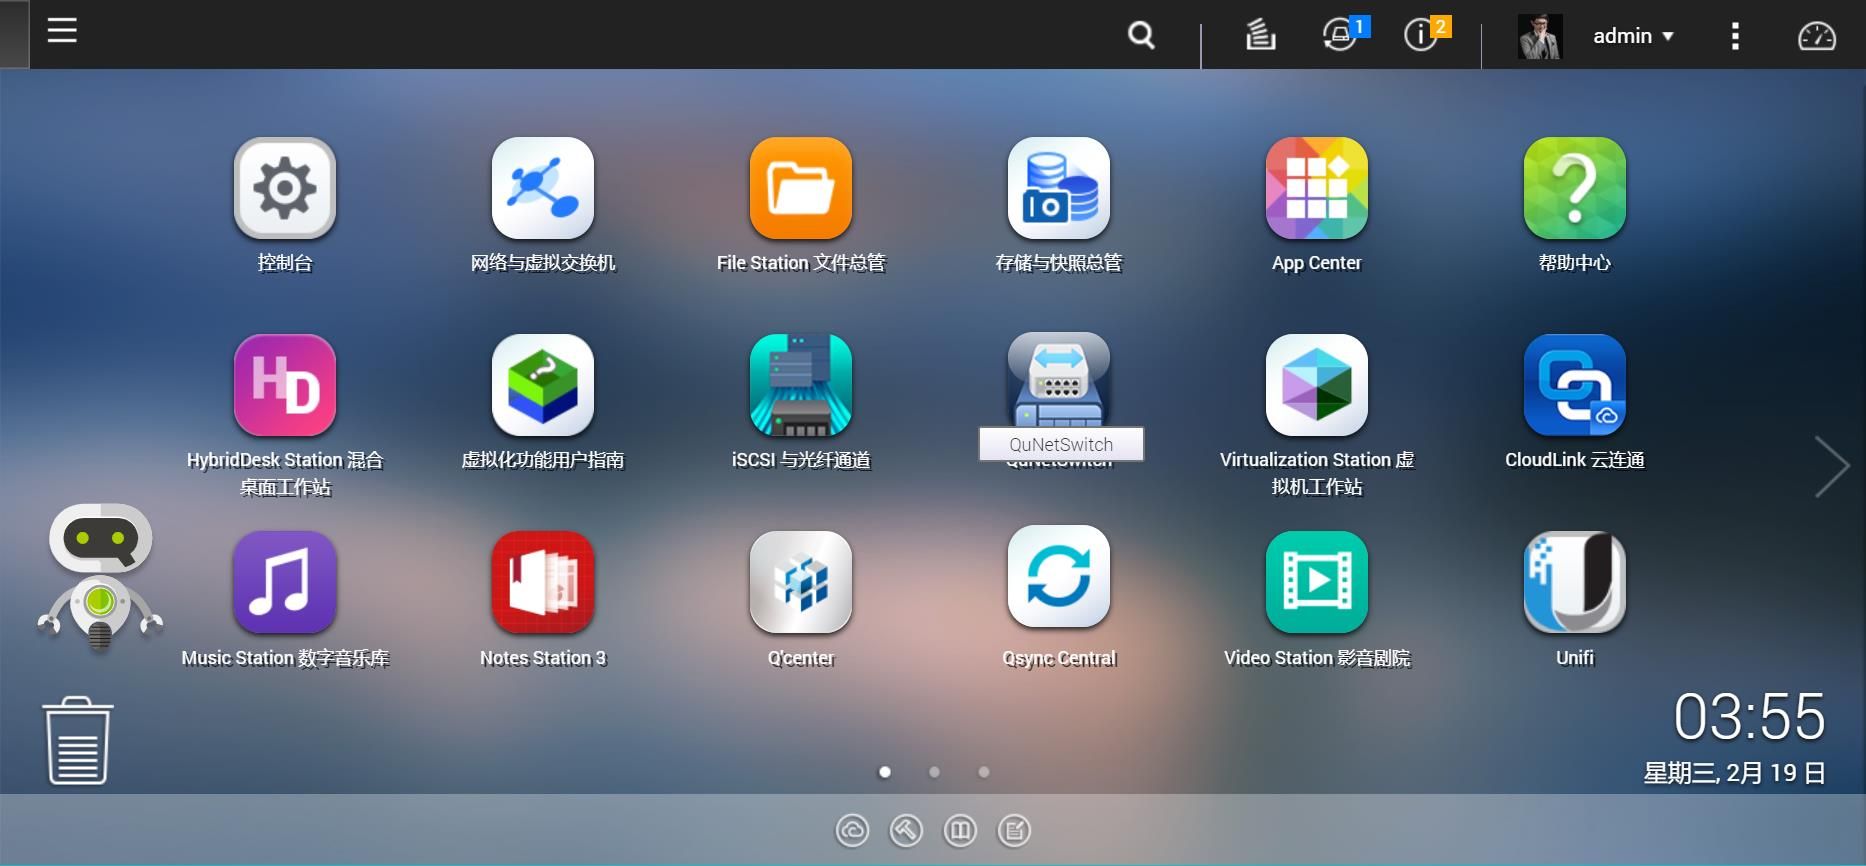Open 帮助中心 Help Center

(x=1575, y=188)
